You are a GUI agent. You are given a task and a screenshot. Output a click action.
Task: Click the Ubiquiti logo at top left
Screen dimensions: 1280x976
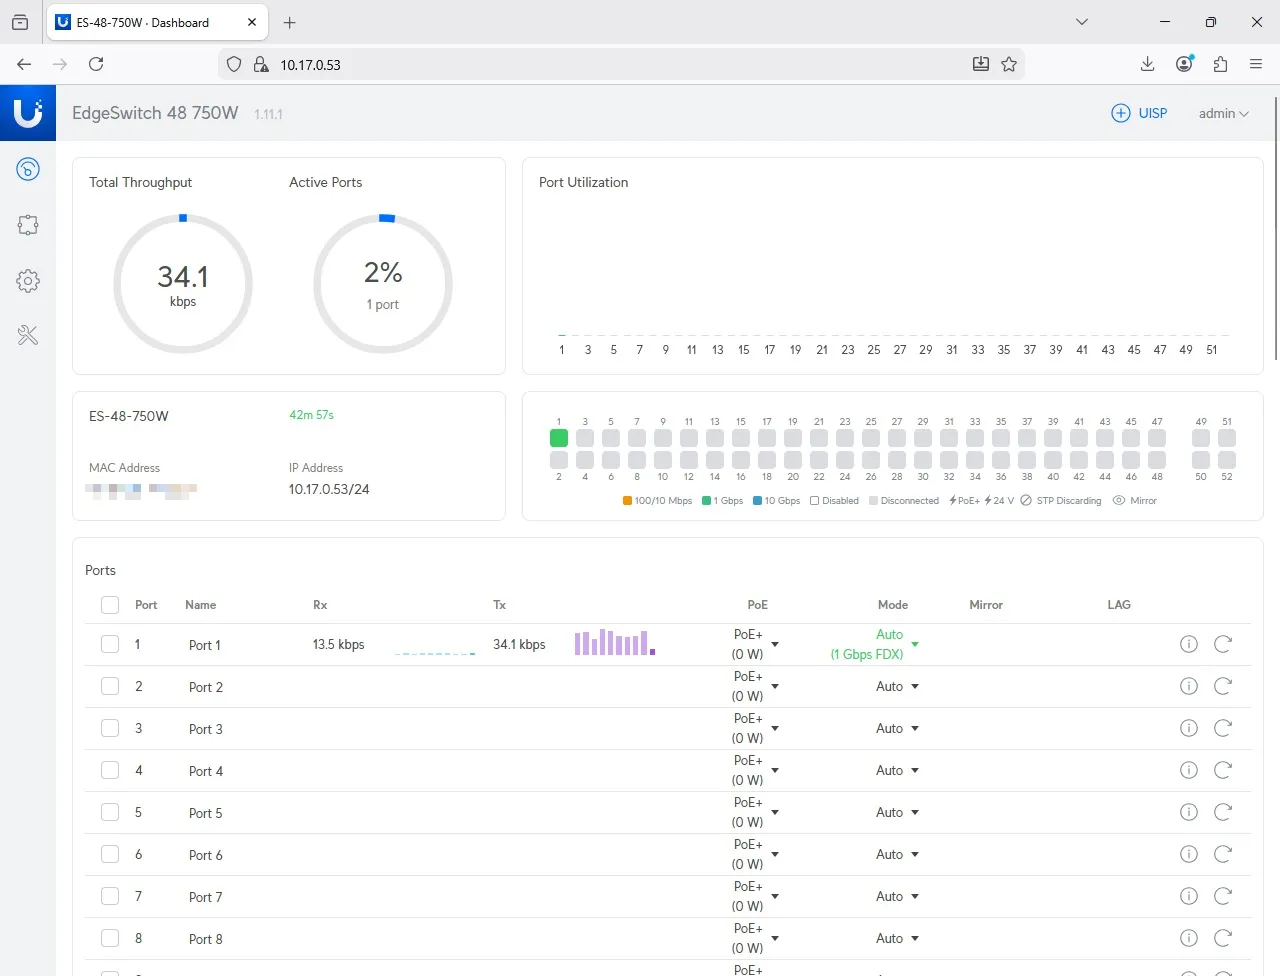pos(28,113)
